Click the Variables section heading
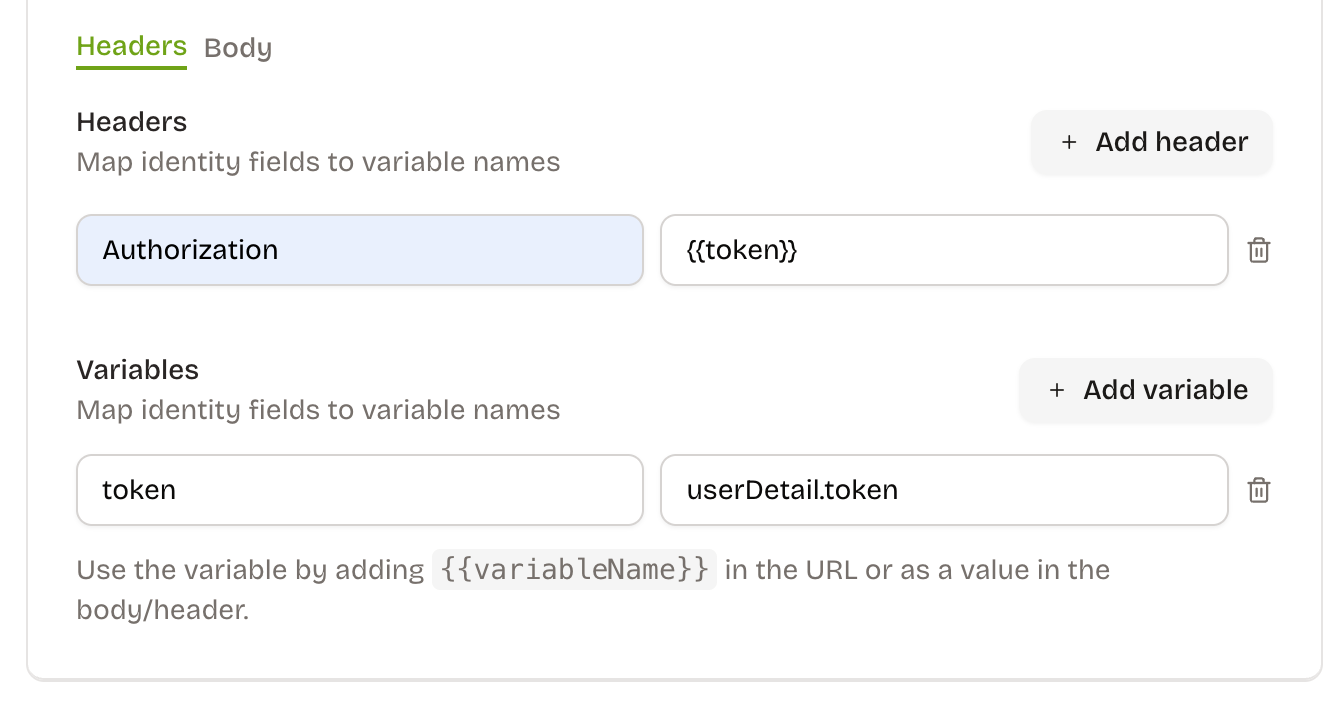This screenshot has height=704, width=1340. tap(138, 370)
